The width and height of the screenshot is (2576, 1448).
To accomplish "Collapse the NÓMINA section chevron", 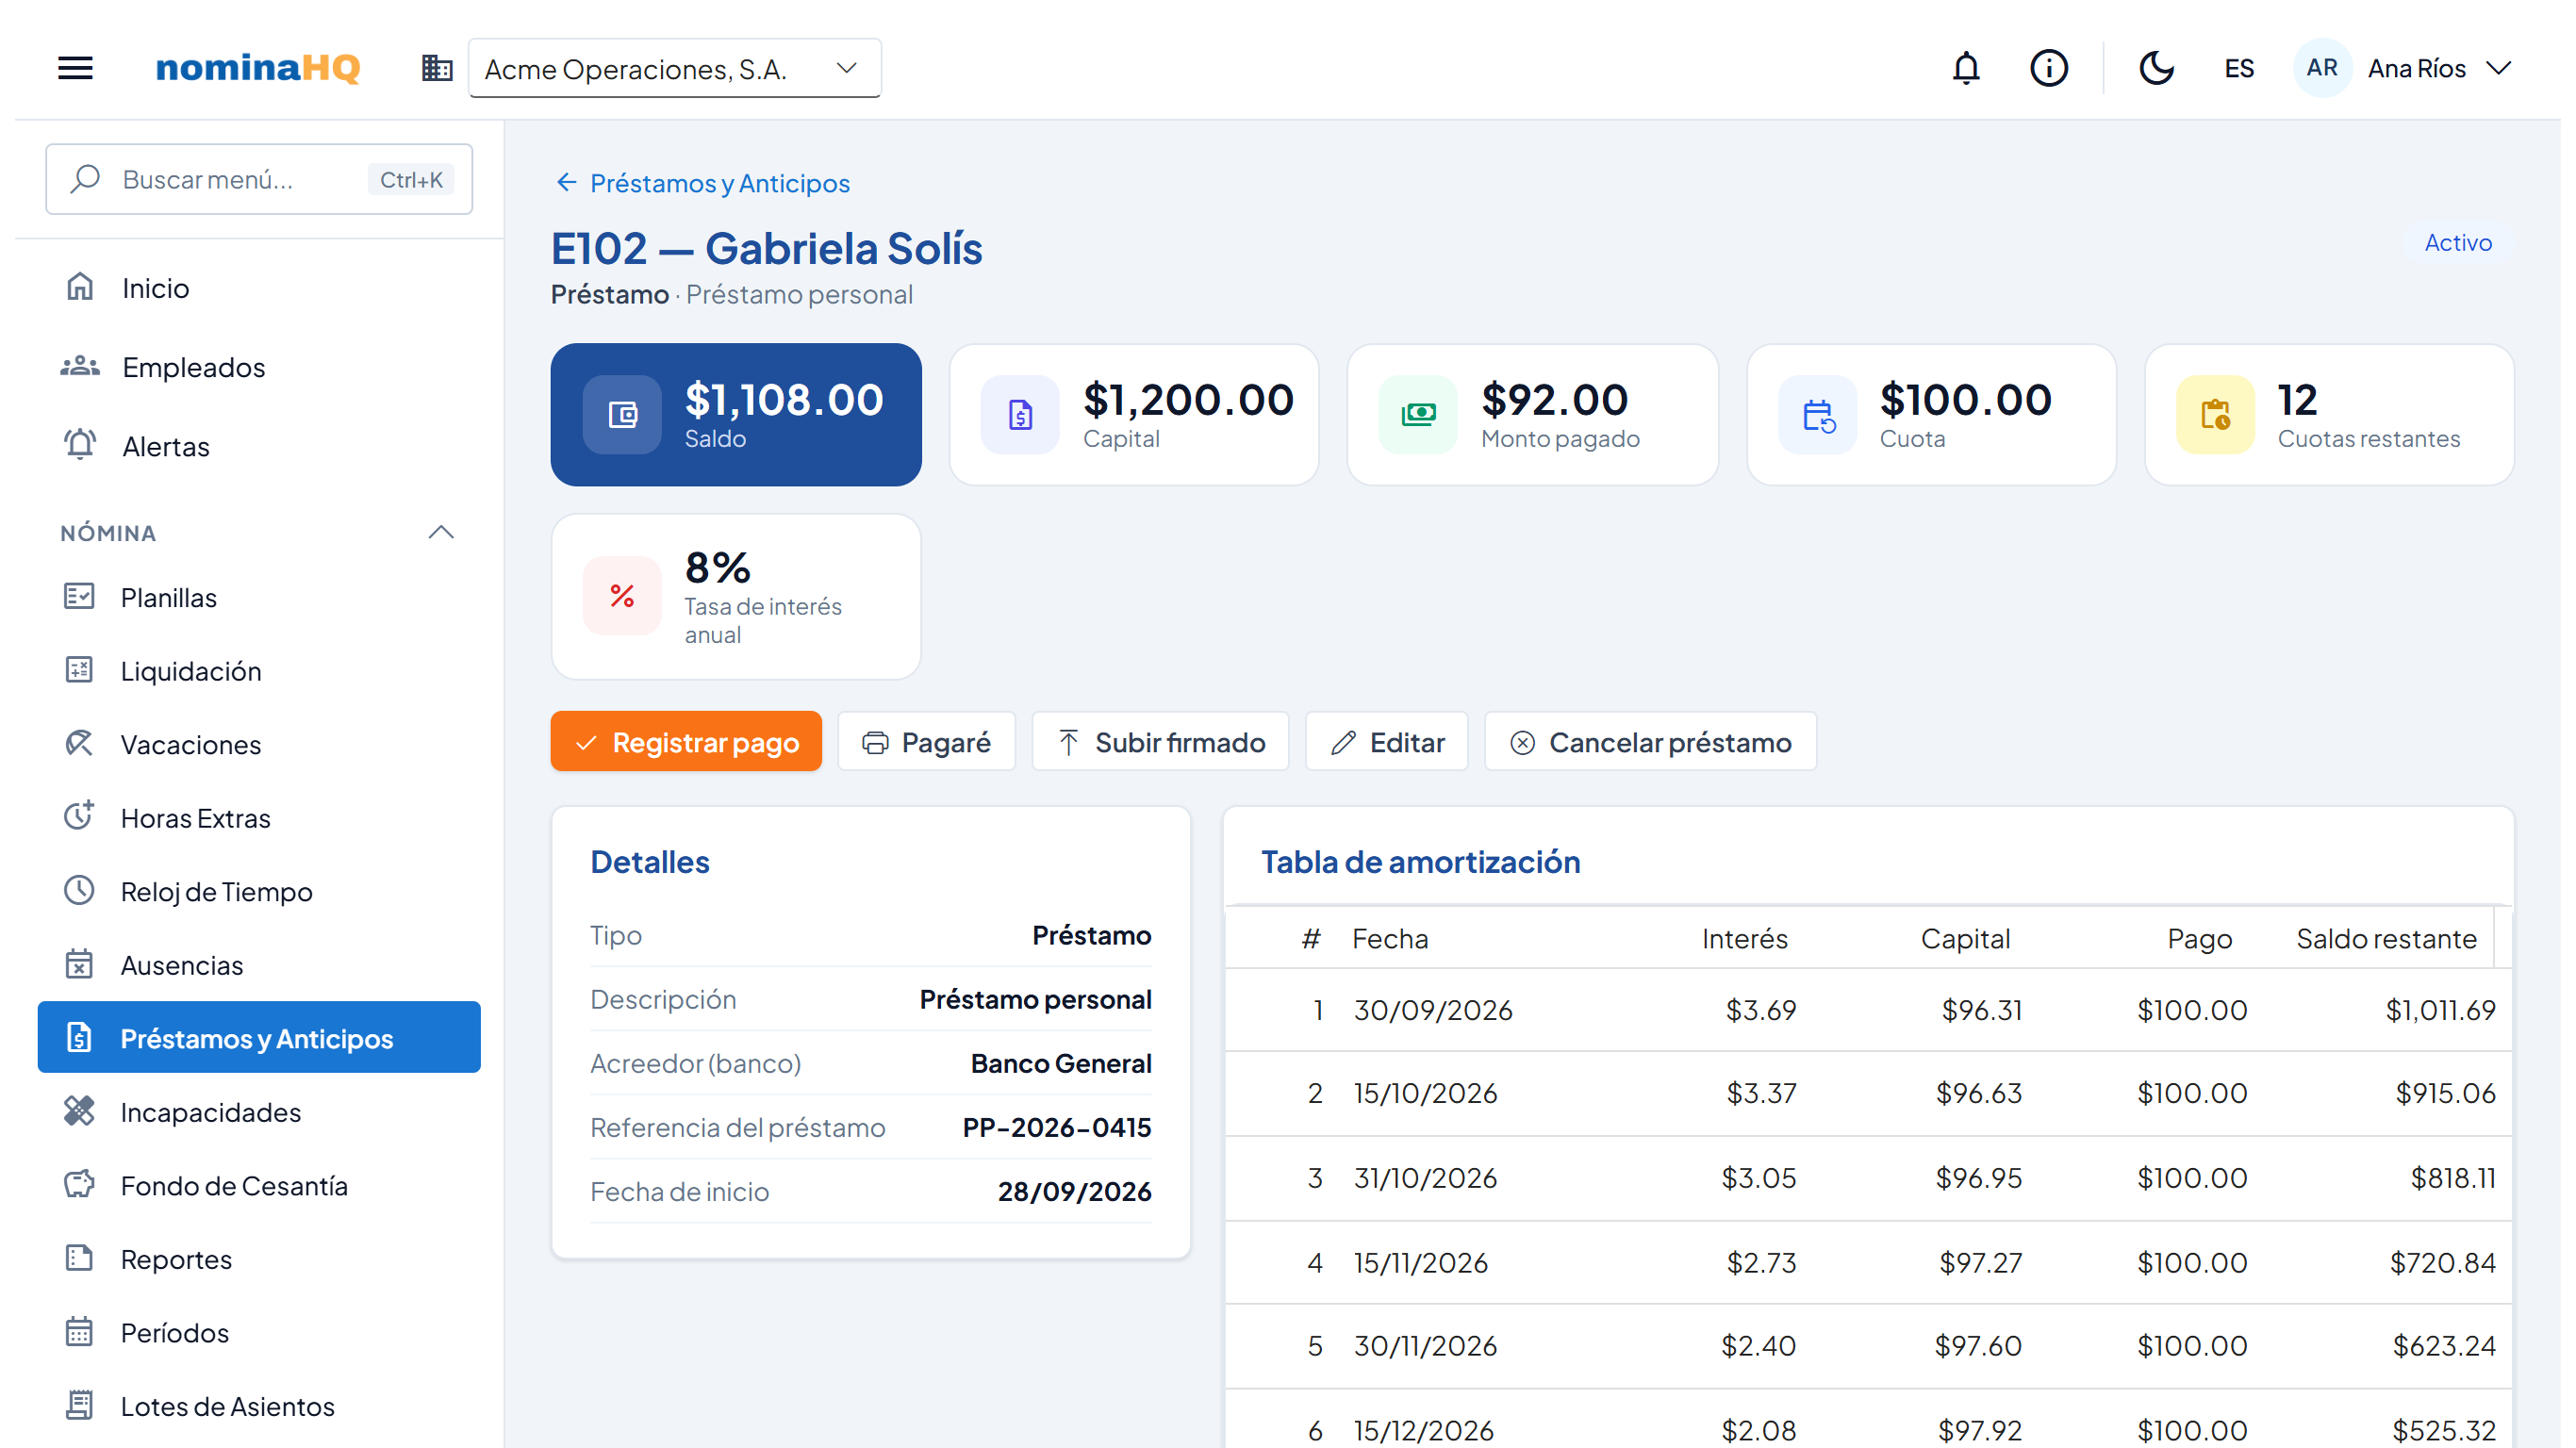I will 441,532.
